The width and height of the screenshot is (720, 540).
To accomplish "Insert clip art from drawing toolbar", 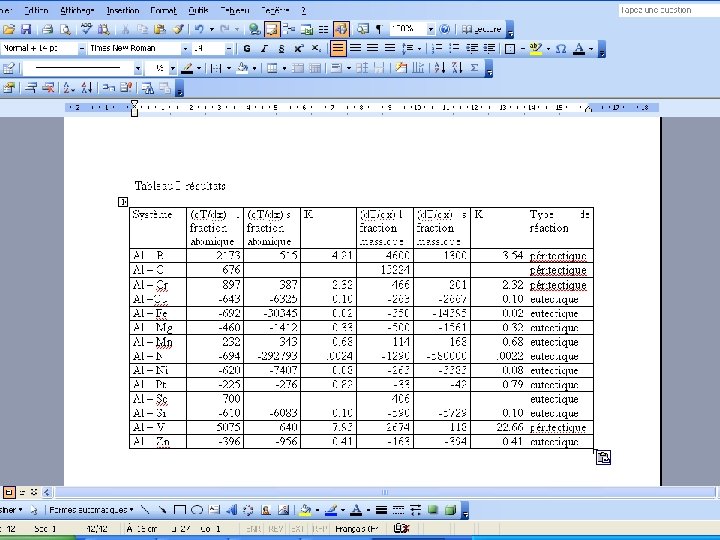I will (x=266, y=510).
